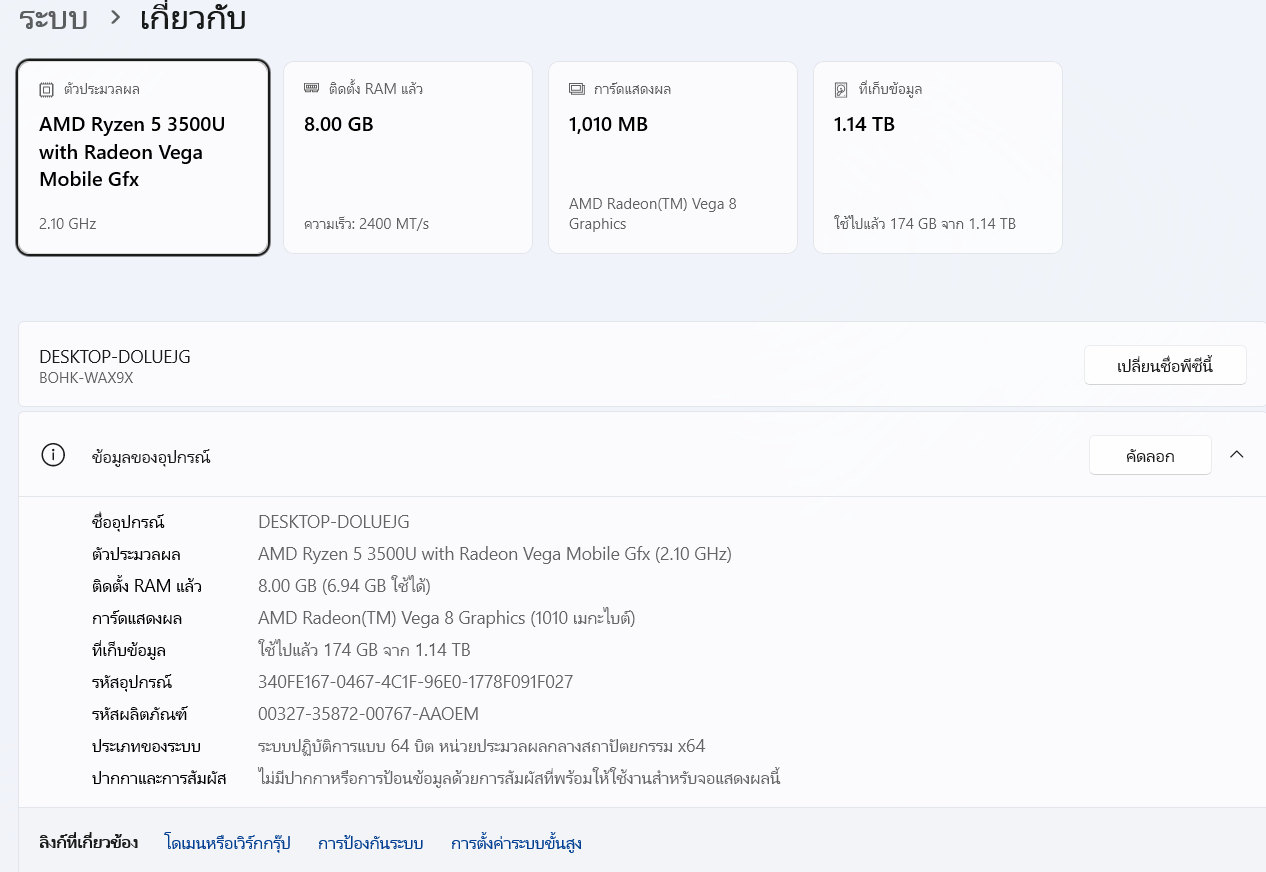1266x872 pixels.
Task: Select the 1,010 MB graphics card tile
Action: (673, 158)
